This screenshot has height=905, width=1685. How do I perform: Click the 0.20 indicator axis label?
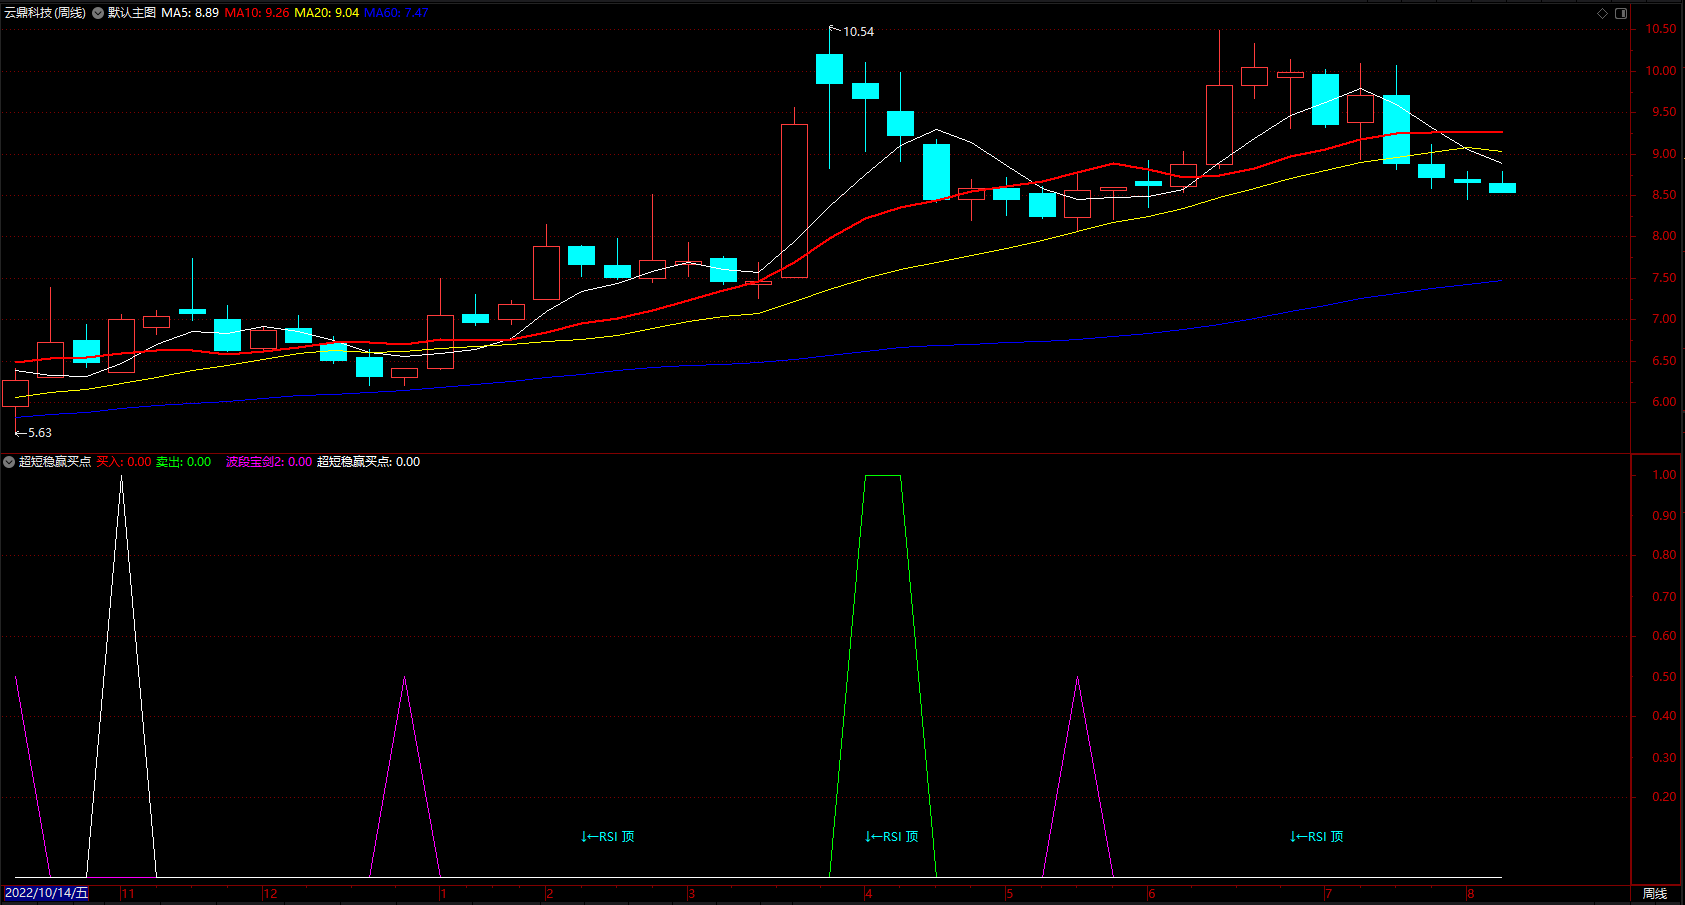[x=1664, y=797]
